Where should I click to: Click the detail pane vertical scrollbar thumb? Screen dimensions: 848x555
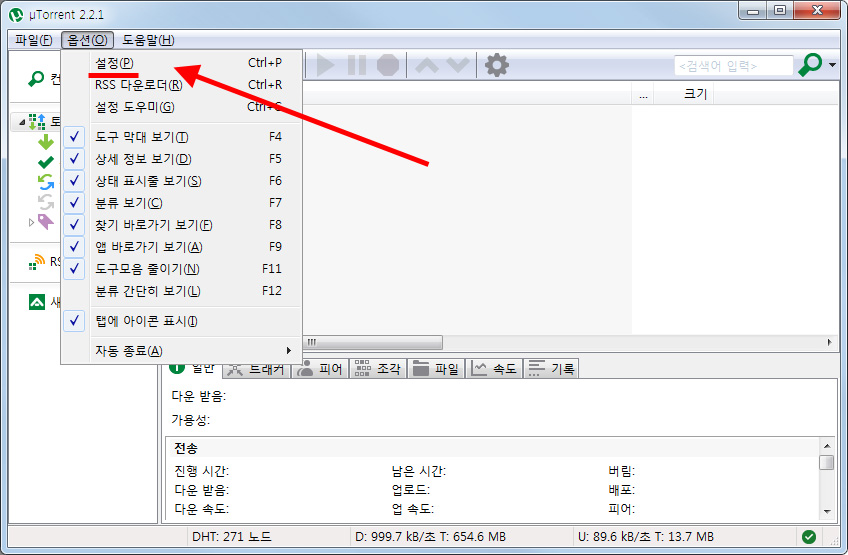pyautogui.click(x=827, y=462)
